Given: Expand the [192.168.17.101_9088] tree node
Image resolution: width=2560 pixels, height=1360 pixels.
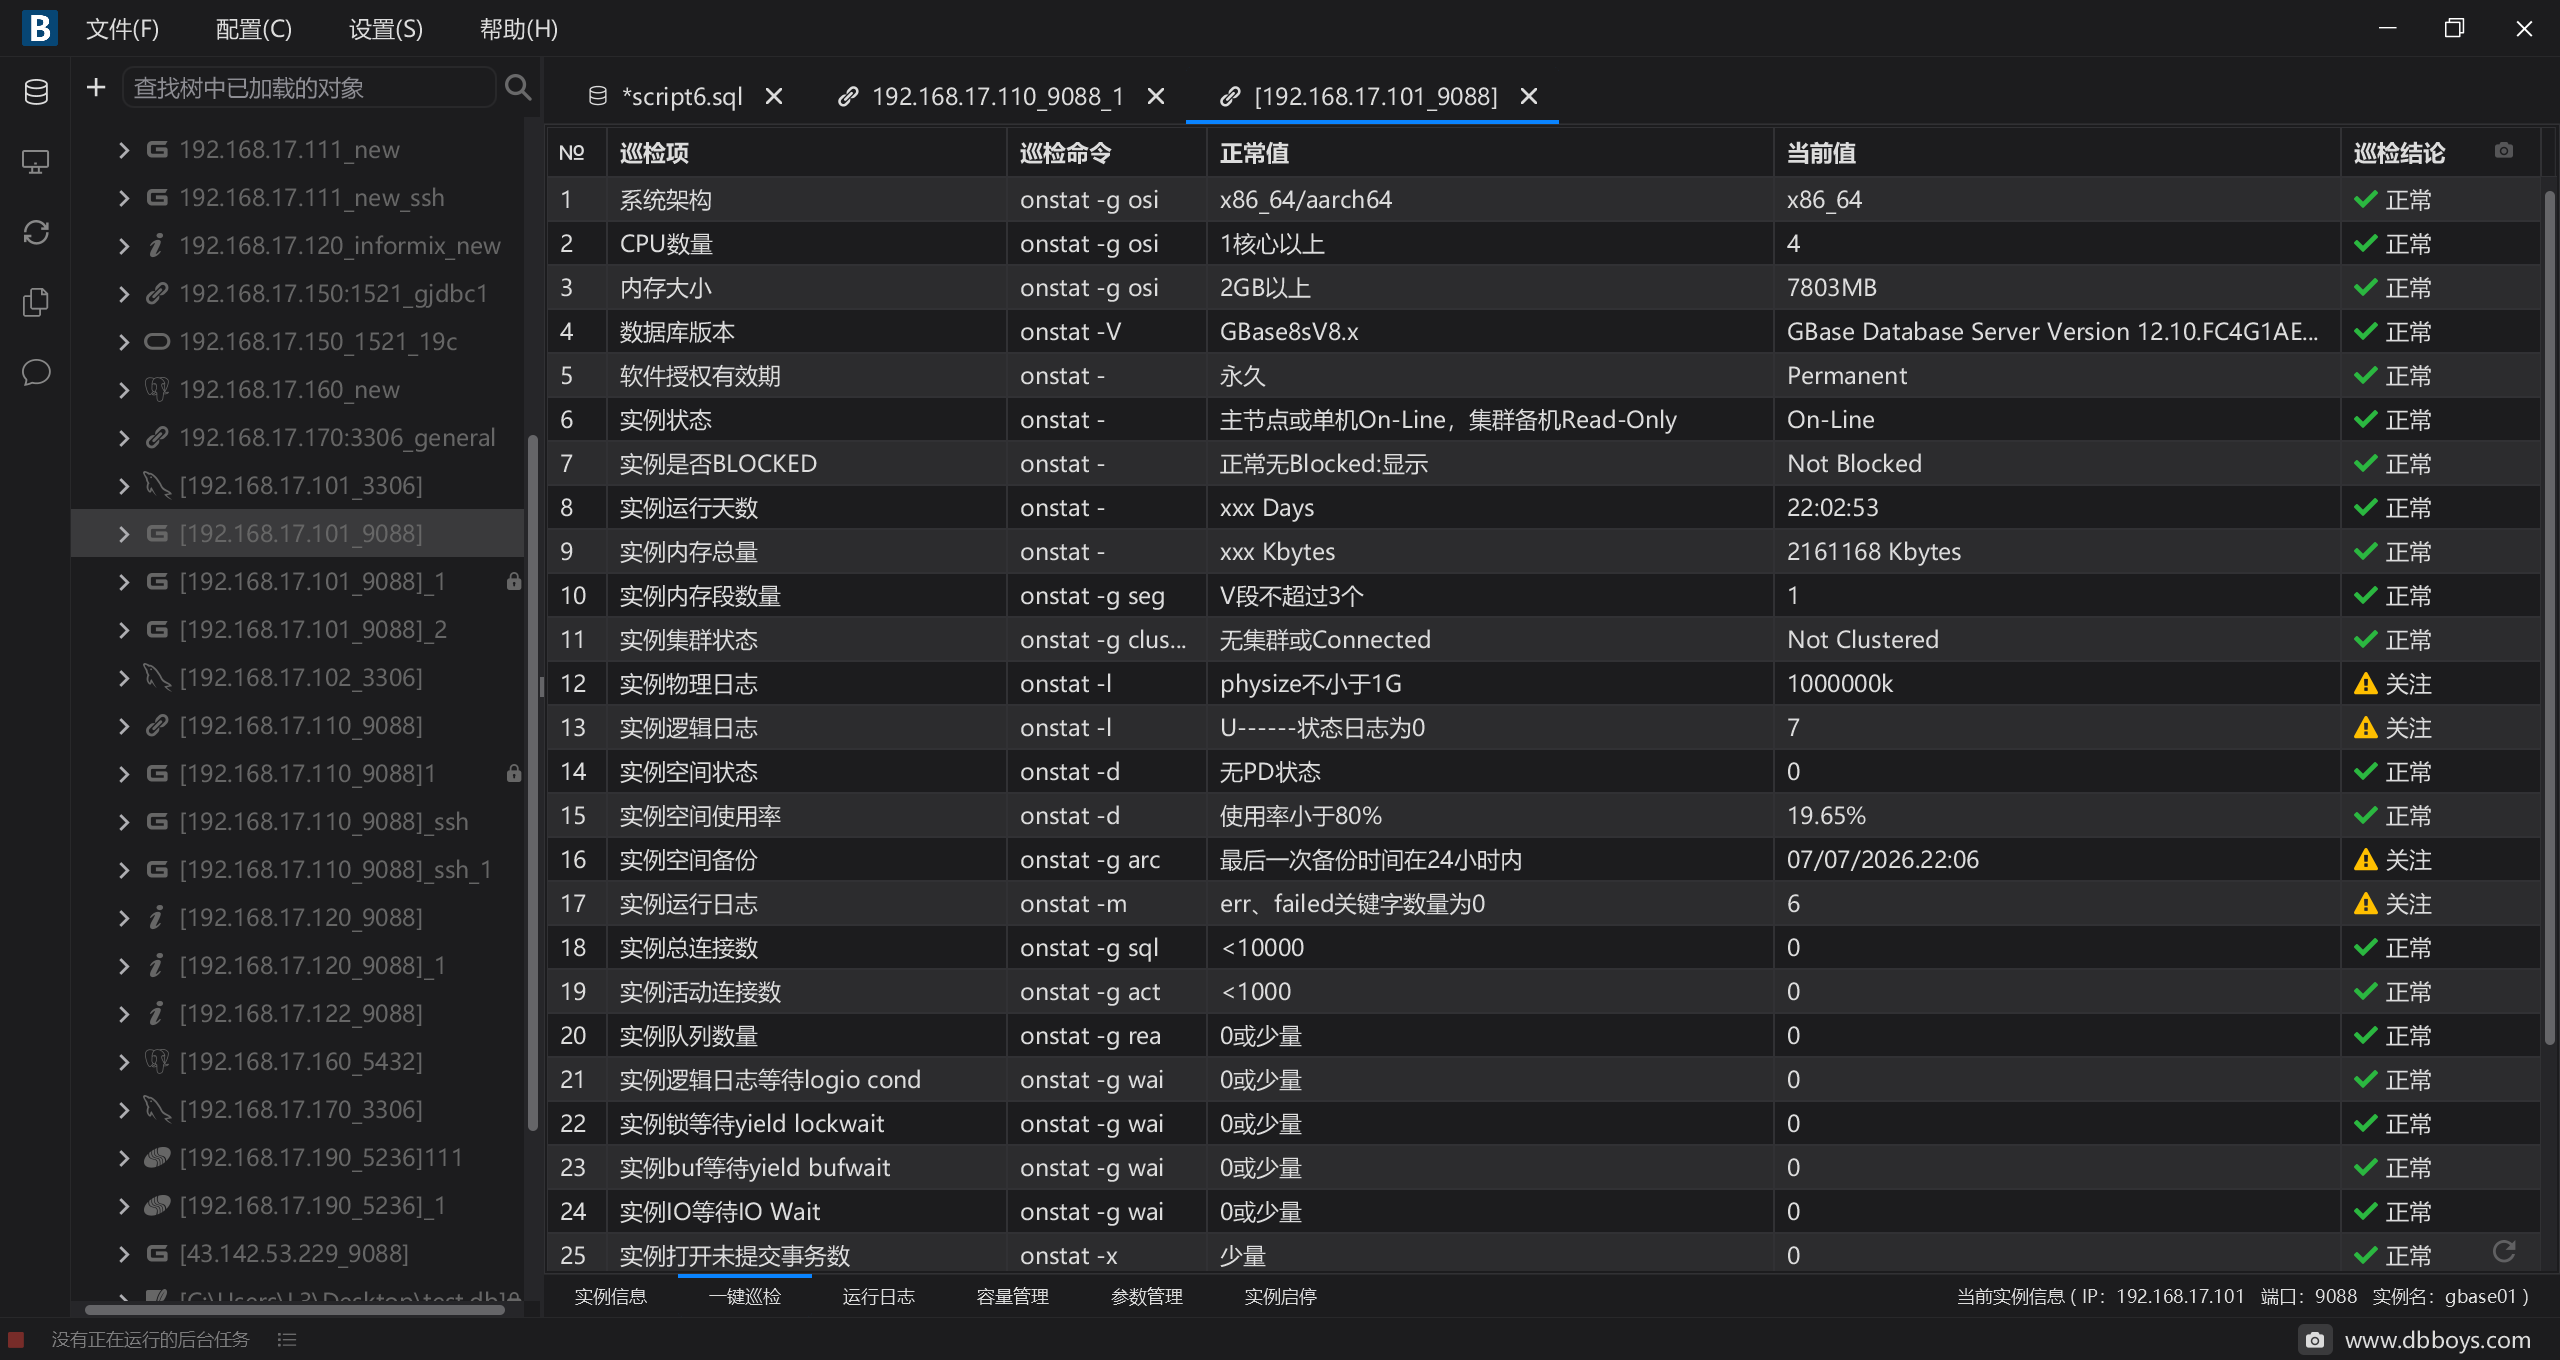Looking at the screenshot, I should point(124,534).
